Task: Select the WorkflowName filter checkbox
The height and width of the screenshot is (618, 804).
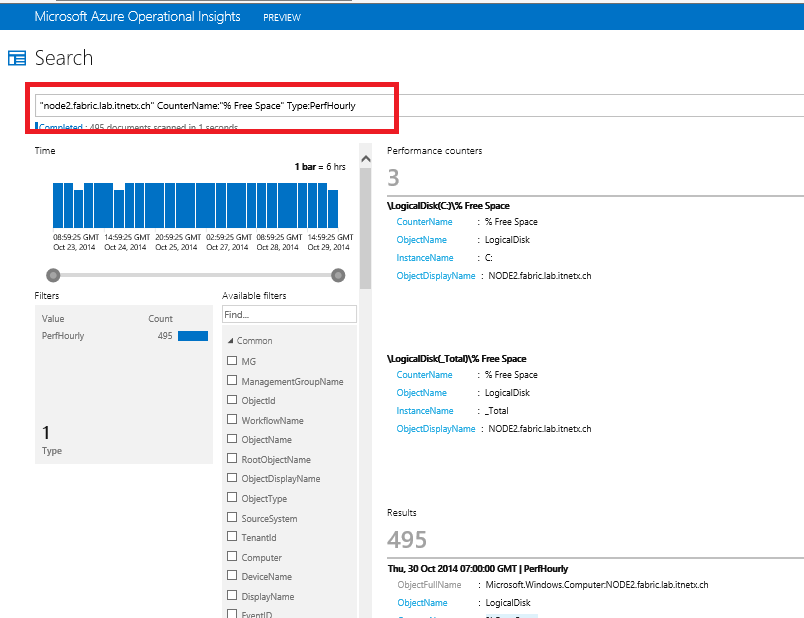Action: coord(232,420)
